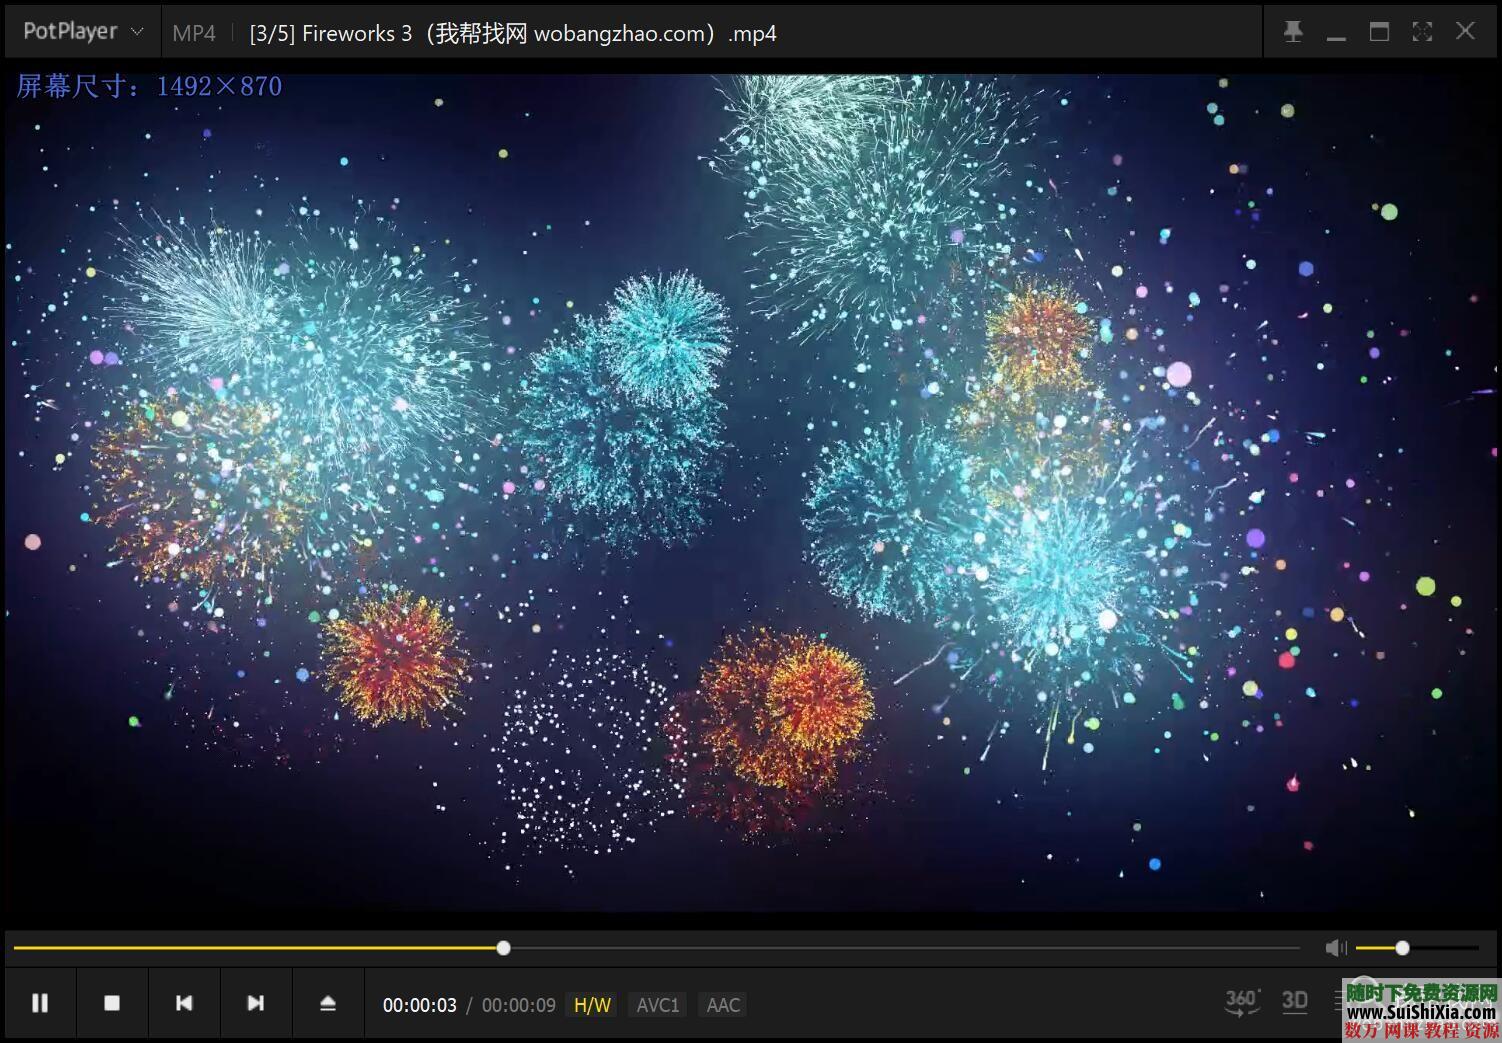Open the PotPlayer main menu dropdown
Screen dimensions: 1502x1043
tap(70, 32)
